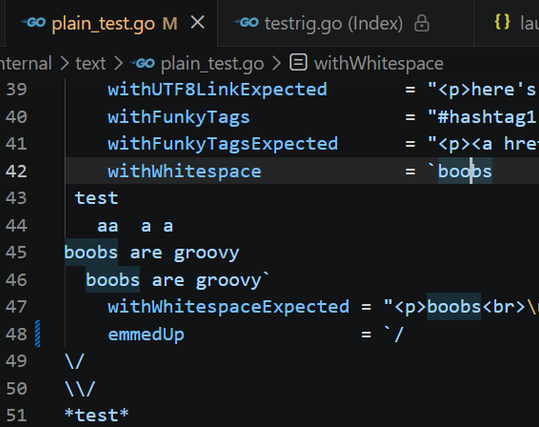Click the emmedUp variable on line 48
539x427 pixels.
pos(146,335)
